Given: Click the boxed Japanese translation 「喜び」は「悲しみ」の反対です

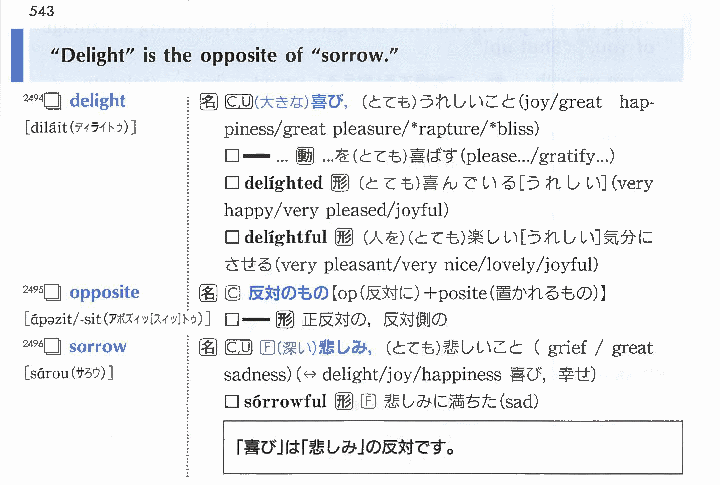Looking at the screenshot, I should 452,447.
